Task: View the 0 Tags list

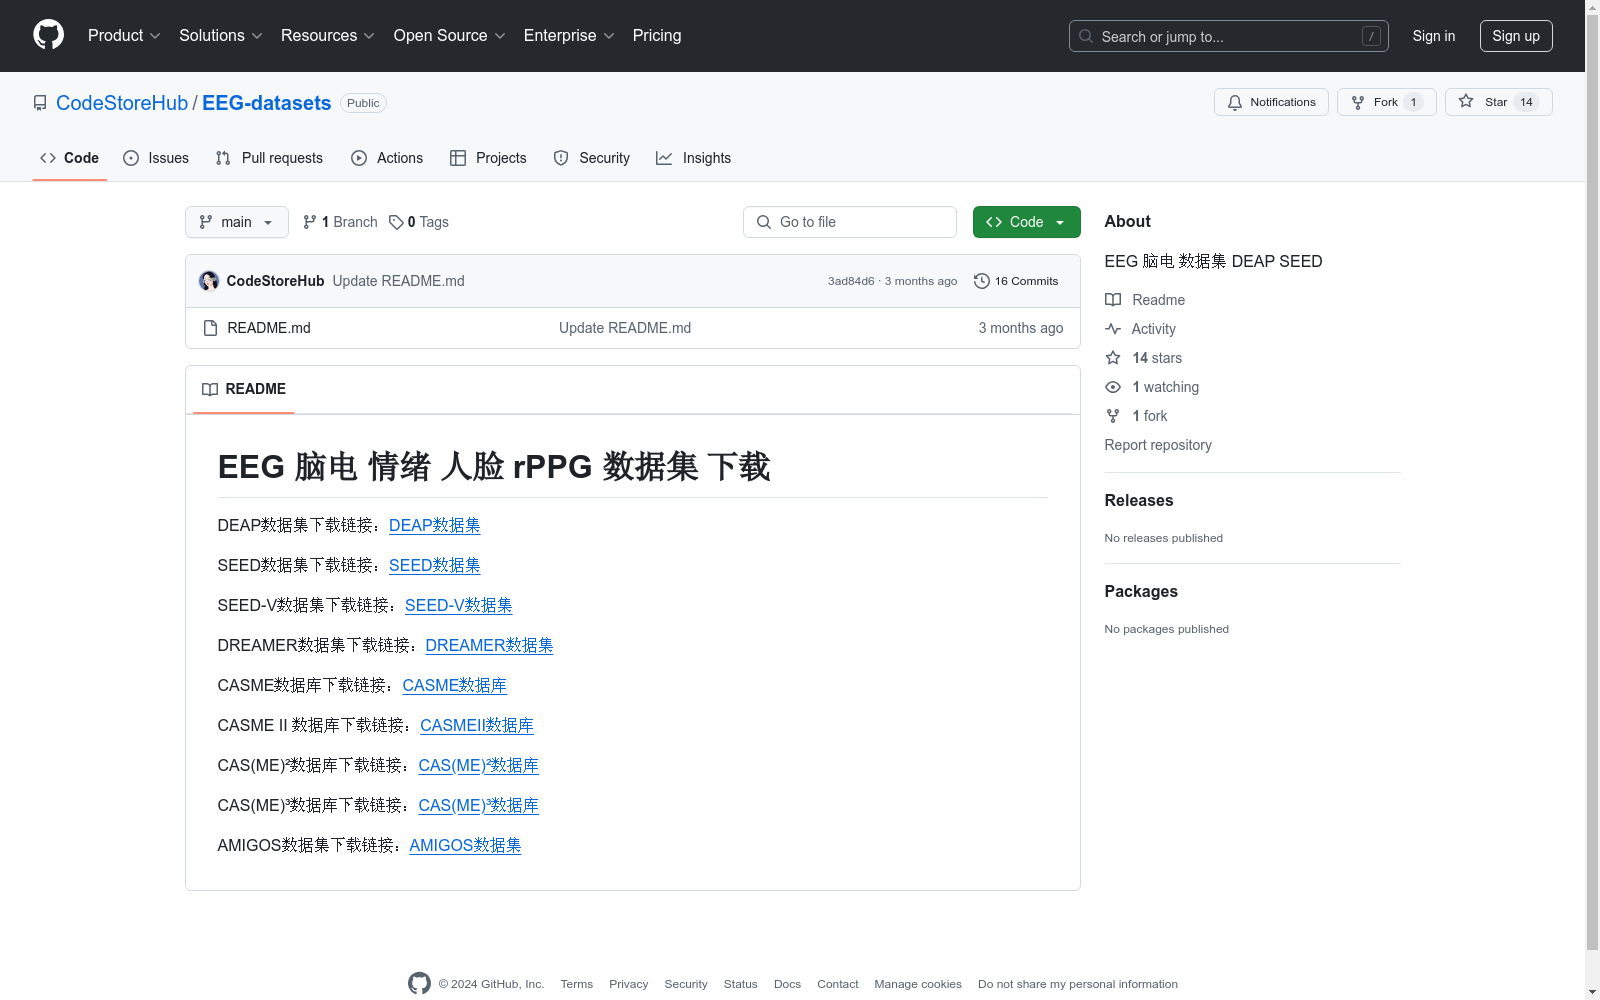Action: (x=419, y=222)
